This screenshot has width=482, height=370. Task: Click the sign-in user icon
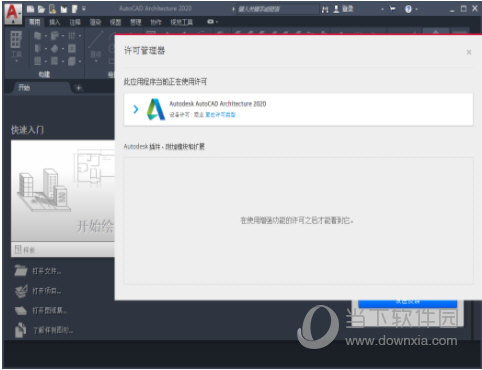tap(336, 9)
